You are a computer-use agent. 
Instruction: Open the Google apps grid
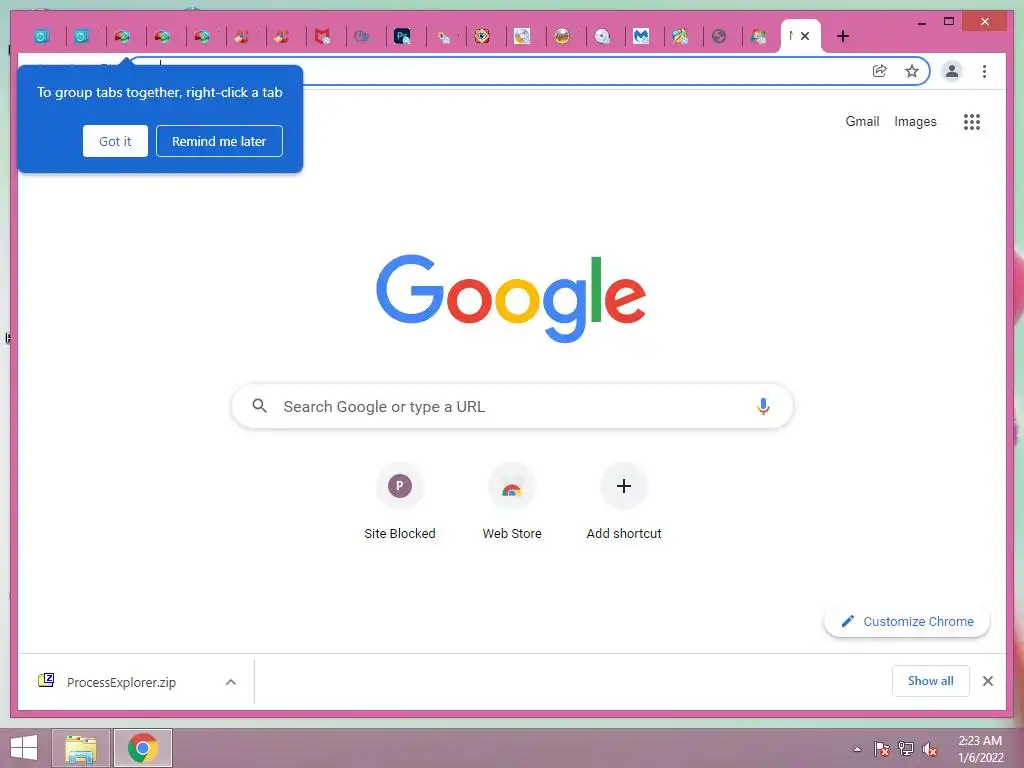click(972, 121)
